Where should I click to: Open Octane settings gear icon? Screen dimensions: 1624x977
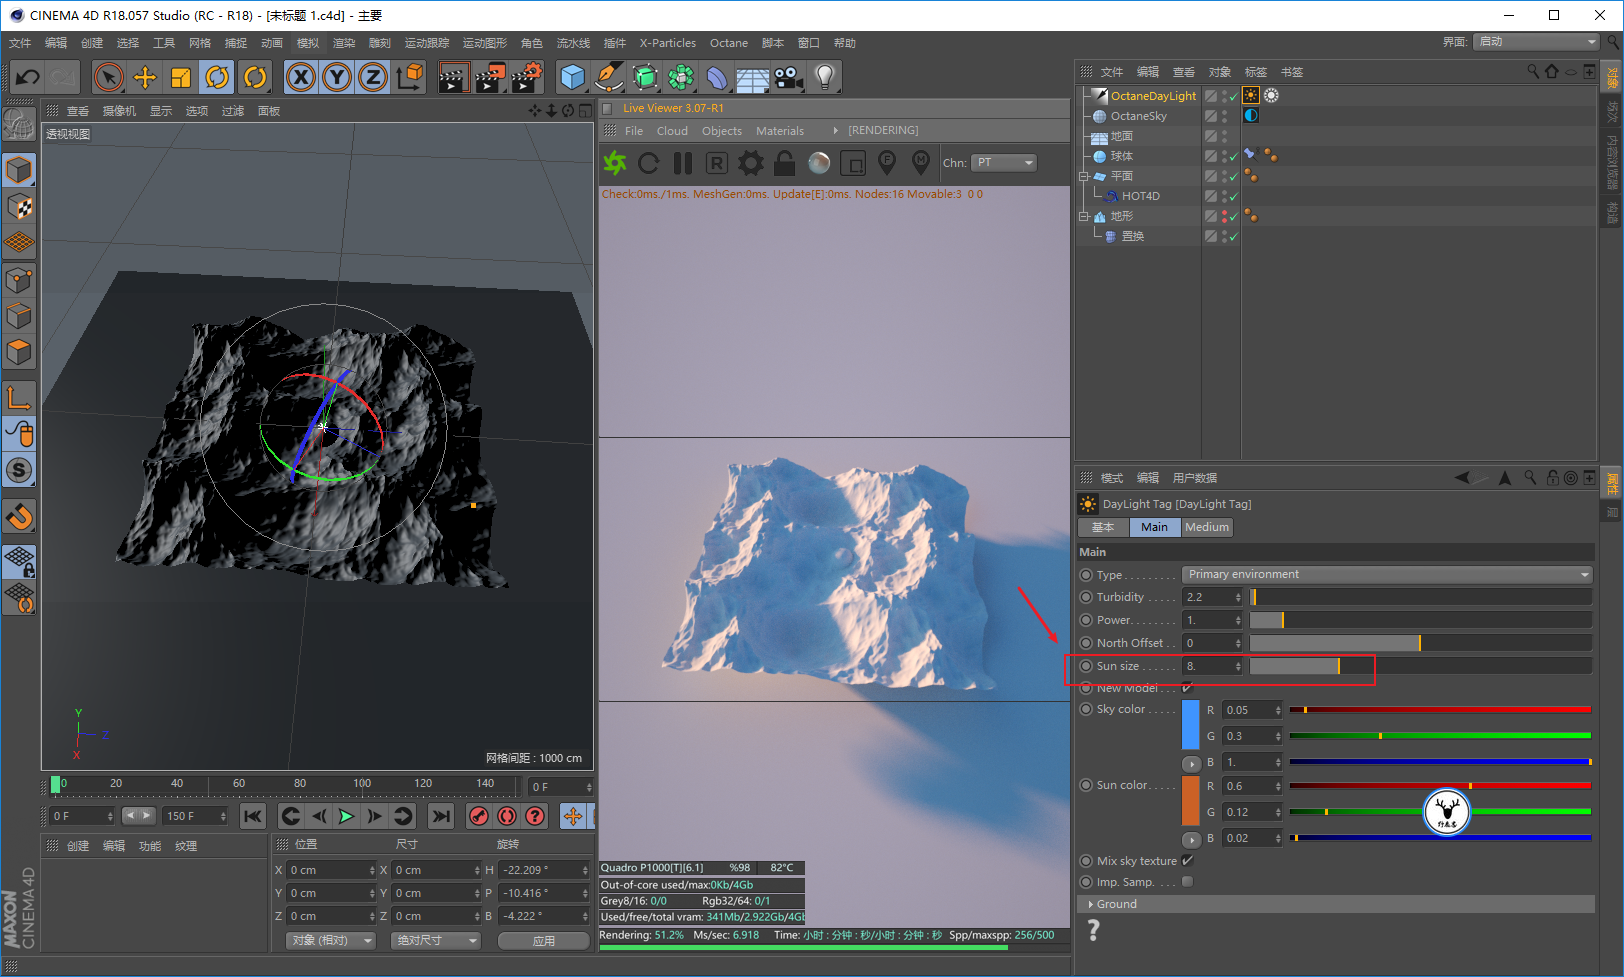point(751,162)
